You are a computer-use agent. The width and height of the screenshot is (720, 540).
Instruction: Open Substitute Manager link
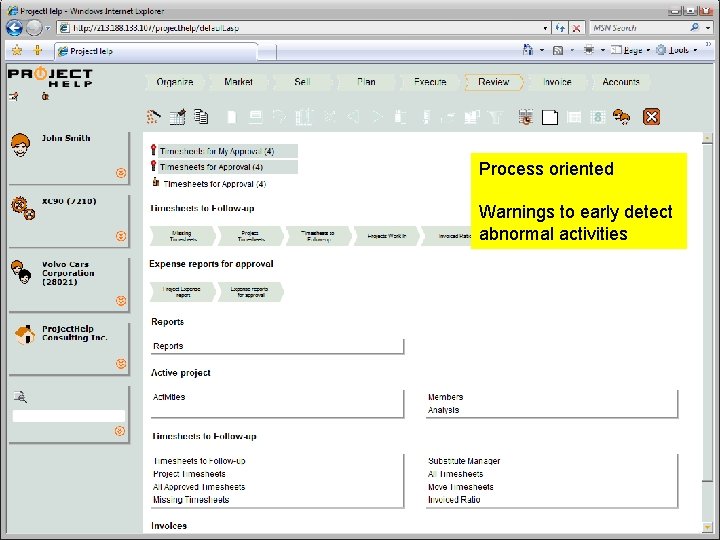coord(464,461)
